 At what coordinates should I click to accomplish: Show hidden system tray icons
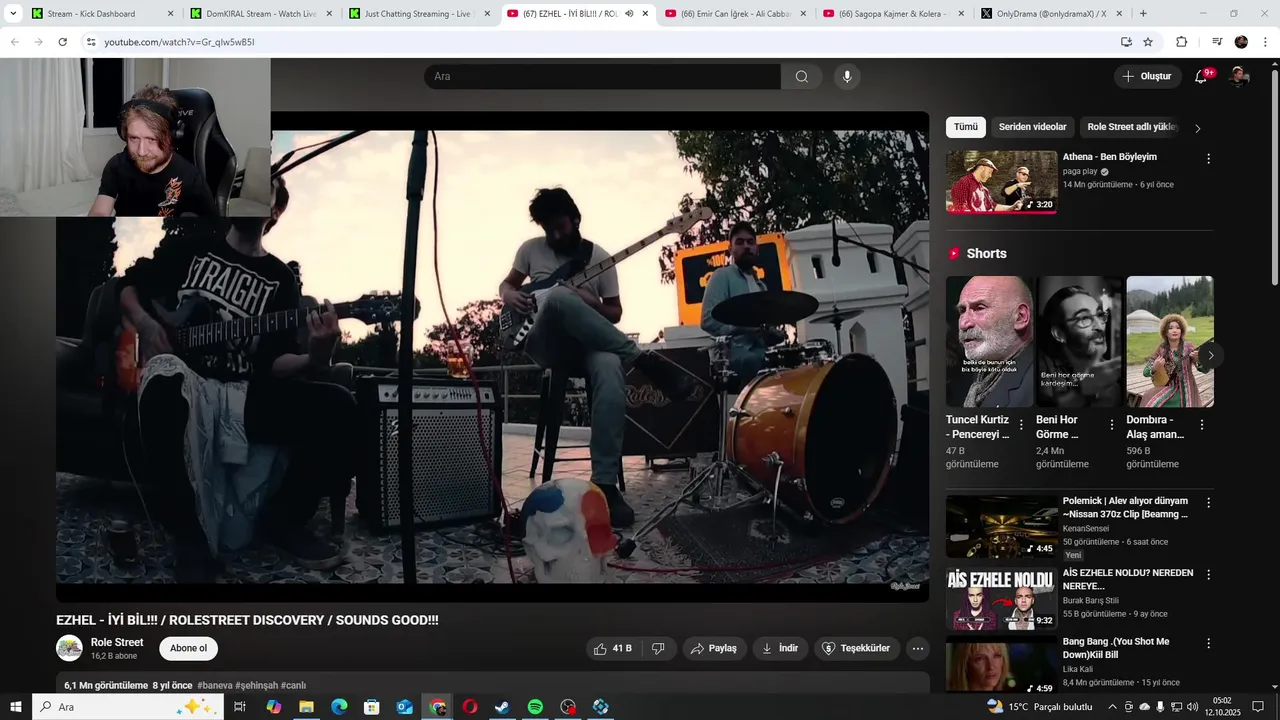(1111, 707)
